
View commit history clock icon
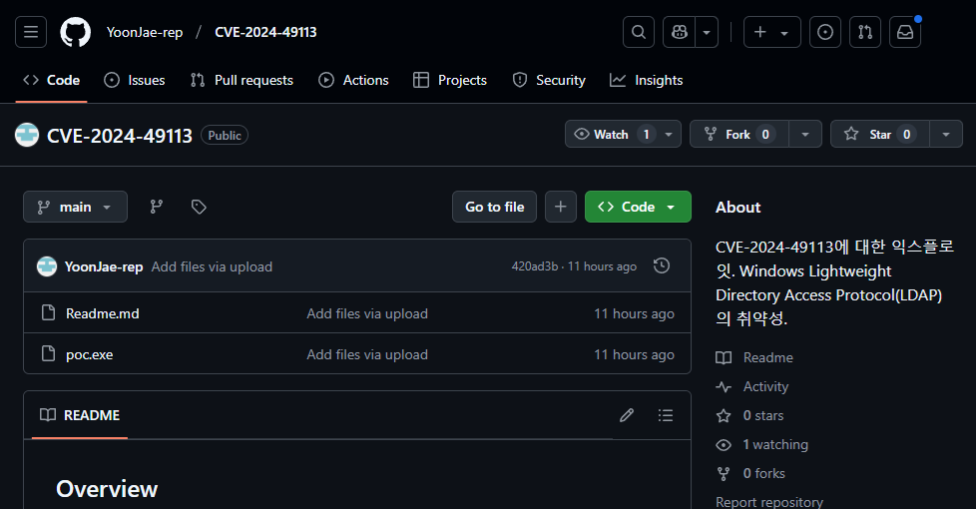[662, 266]
